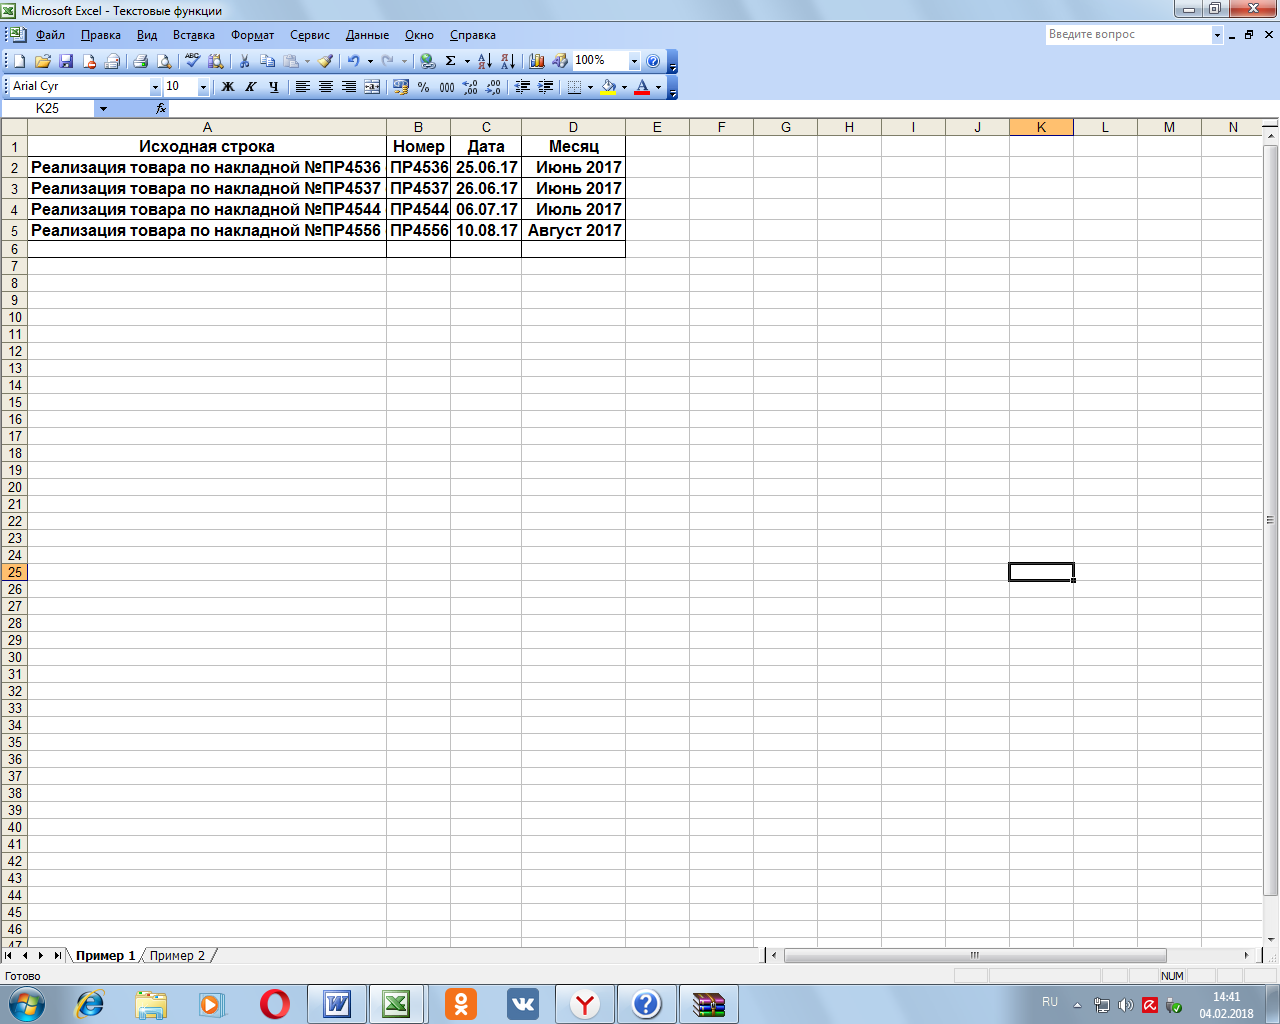Copy selection using the Copy icon

tap(267, 61)
